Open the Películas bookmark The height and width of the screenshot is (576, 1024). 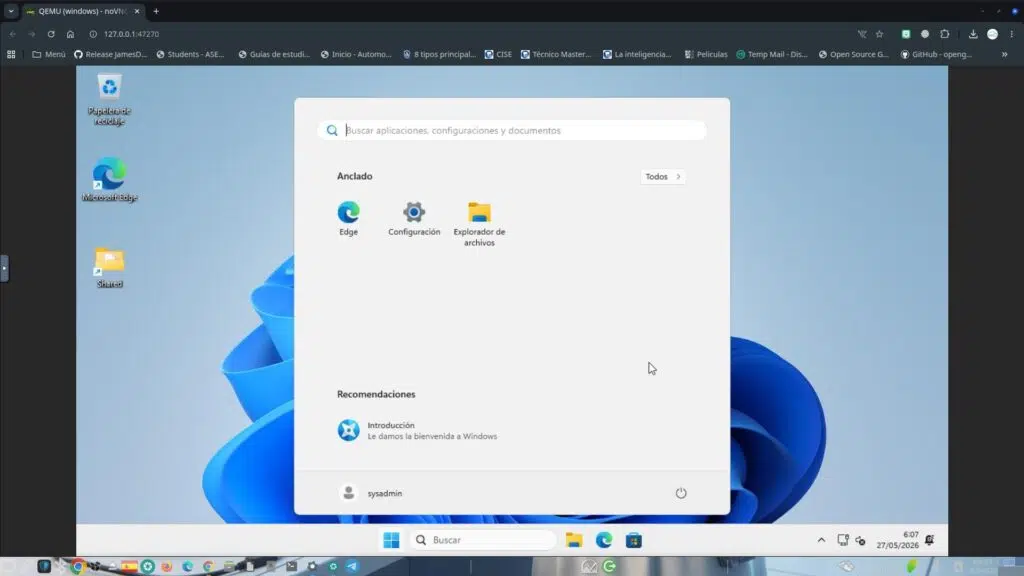pyautogui.click(x=706, y=54)
